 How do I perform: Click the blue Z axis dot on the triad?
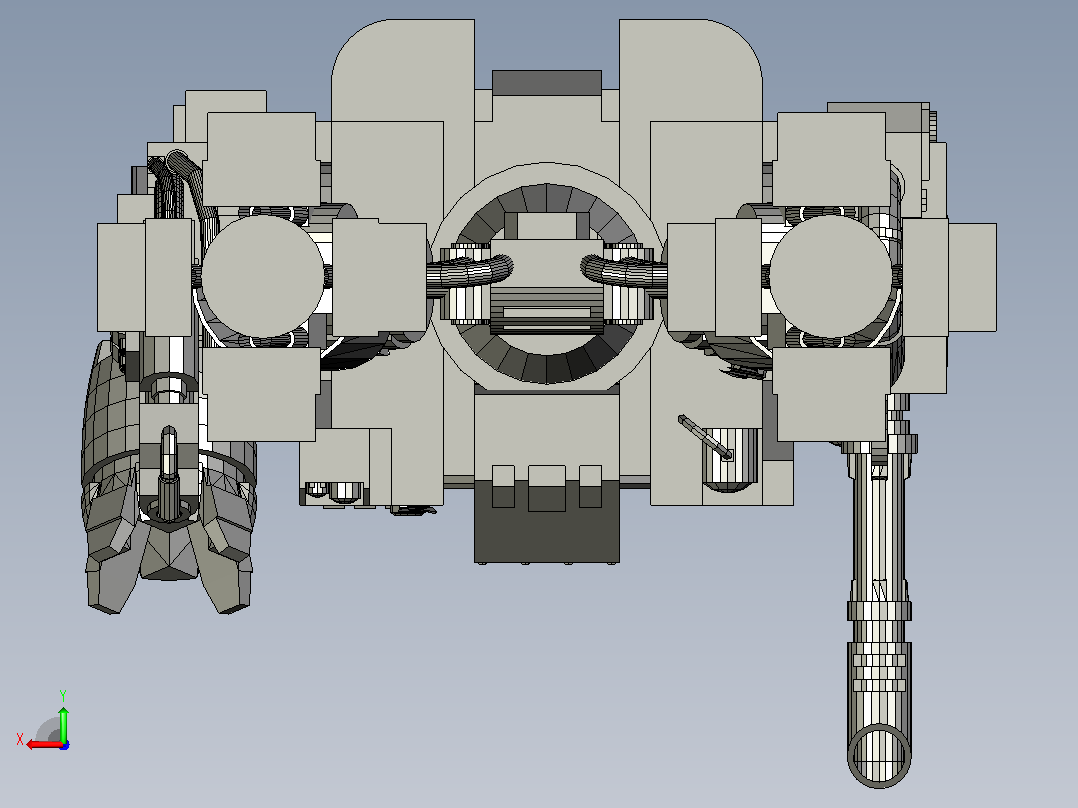pyautogui.click(x=64, y=745)
